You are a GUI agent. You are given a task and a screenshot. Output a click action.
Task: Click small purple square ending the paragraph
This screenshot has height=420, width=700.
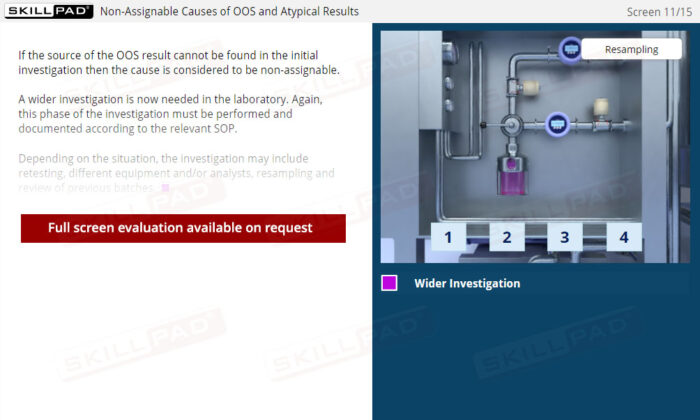(x=165, y=188)
